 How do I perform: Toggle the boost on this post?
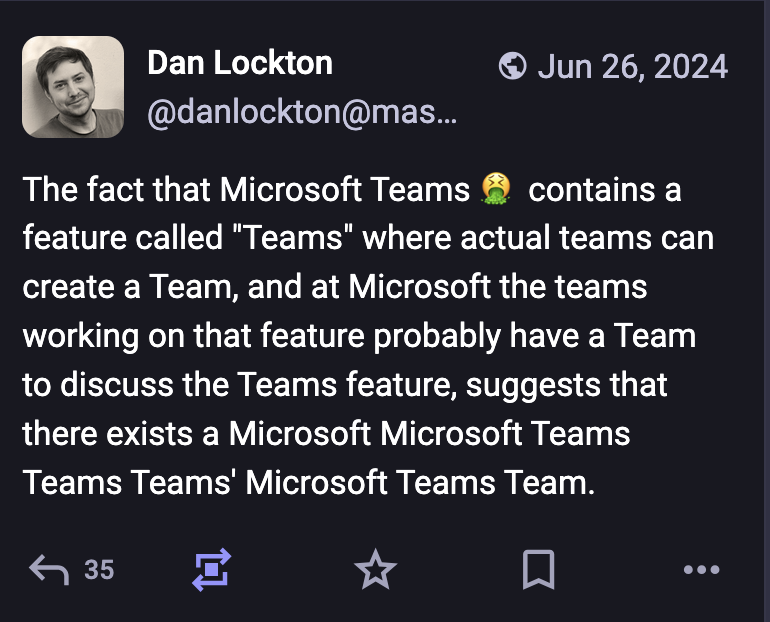click(x=212, y=569)
